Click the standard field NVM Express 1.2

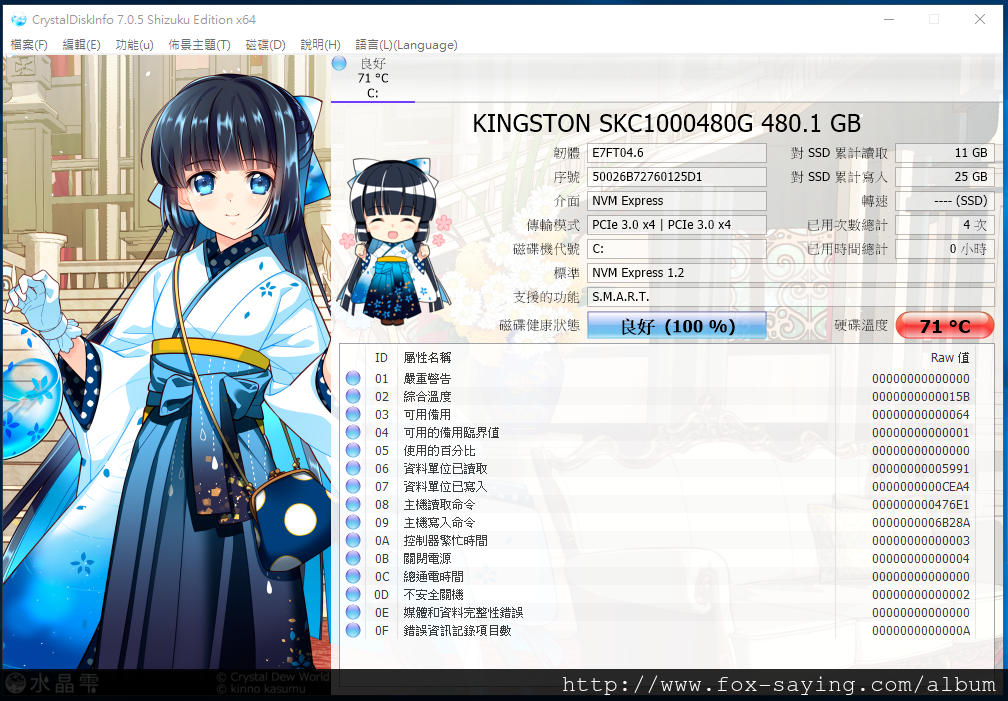(x=790, y=273)
